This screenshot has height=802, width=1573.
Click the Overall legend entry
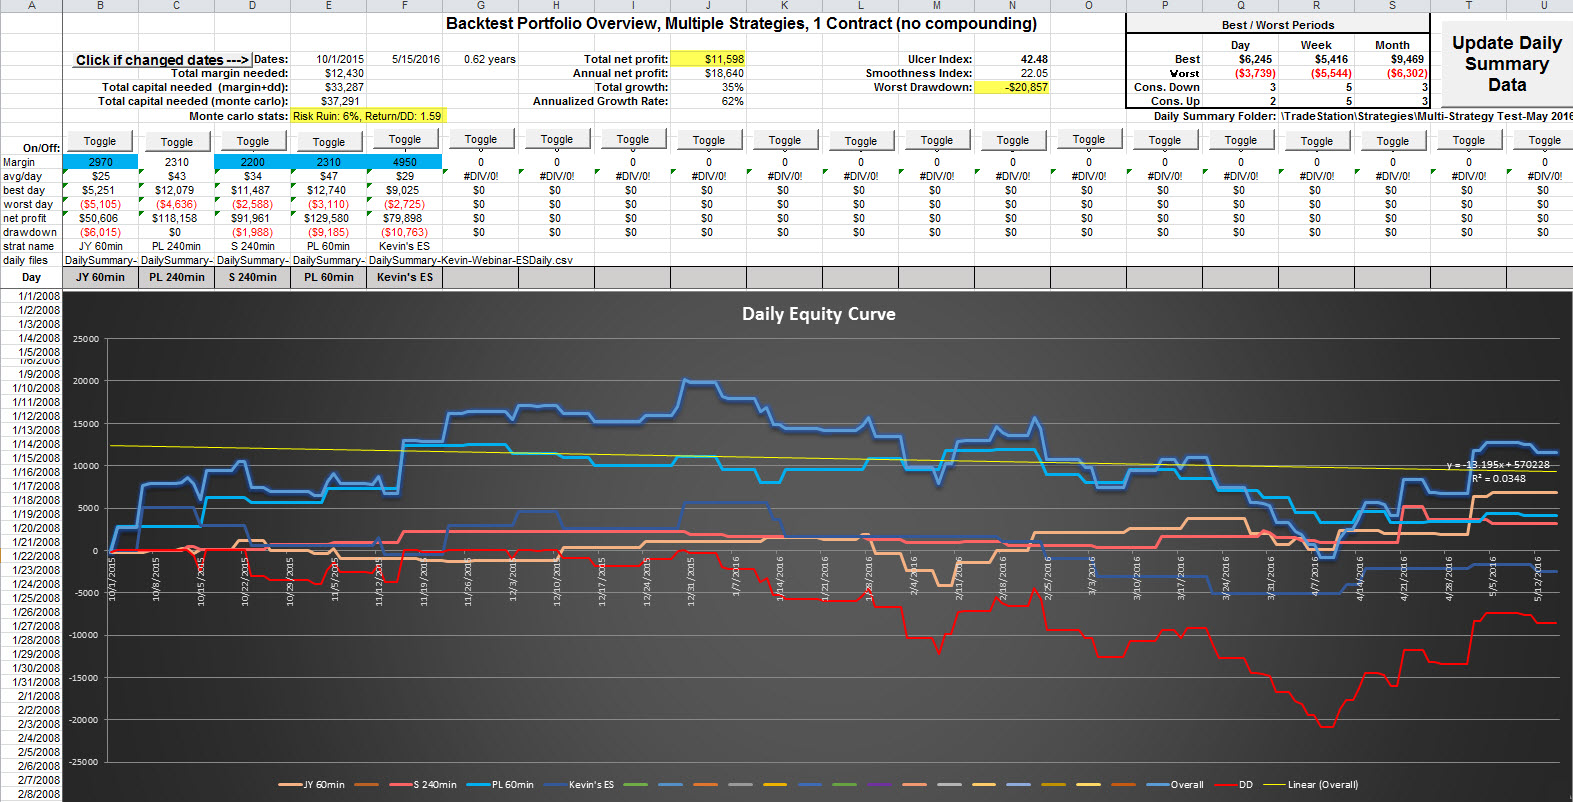coord(1176,785)
